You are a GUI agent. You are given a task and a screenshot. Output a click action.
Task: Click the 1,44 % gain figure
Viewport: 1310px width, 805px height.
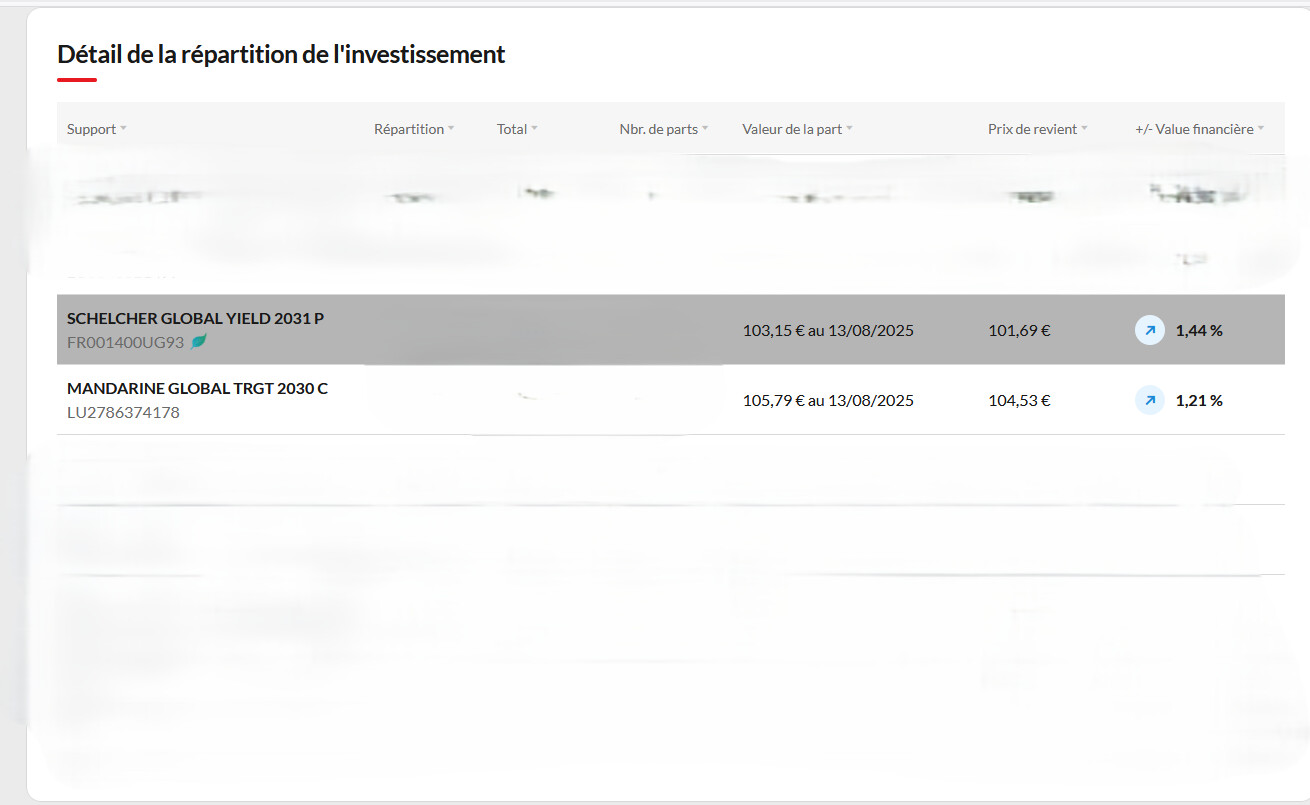click(x=1199, y=330)
